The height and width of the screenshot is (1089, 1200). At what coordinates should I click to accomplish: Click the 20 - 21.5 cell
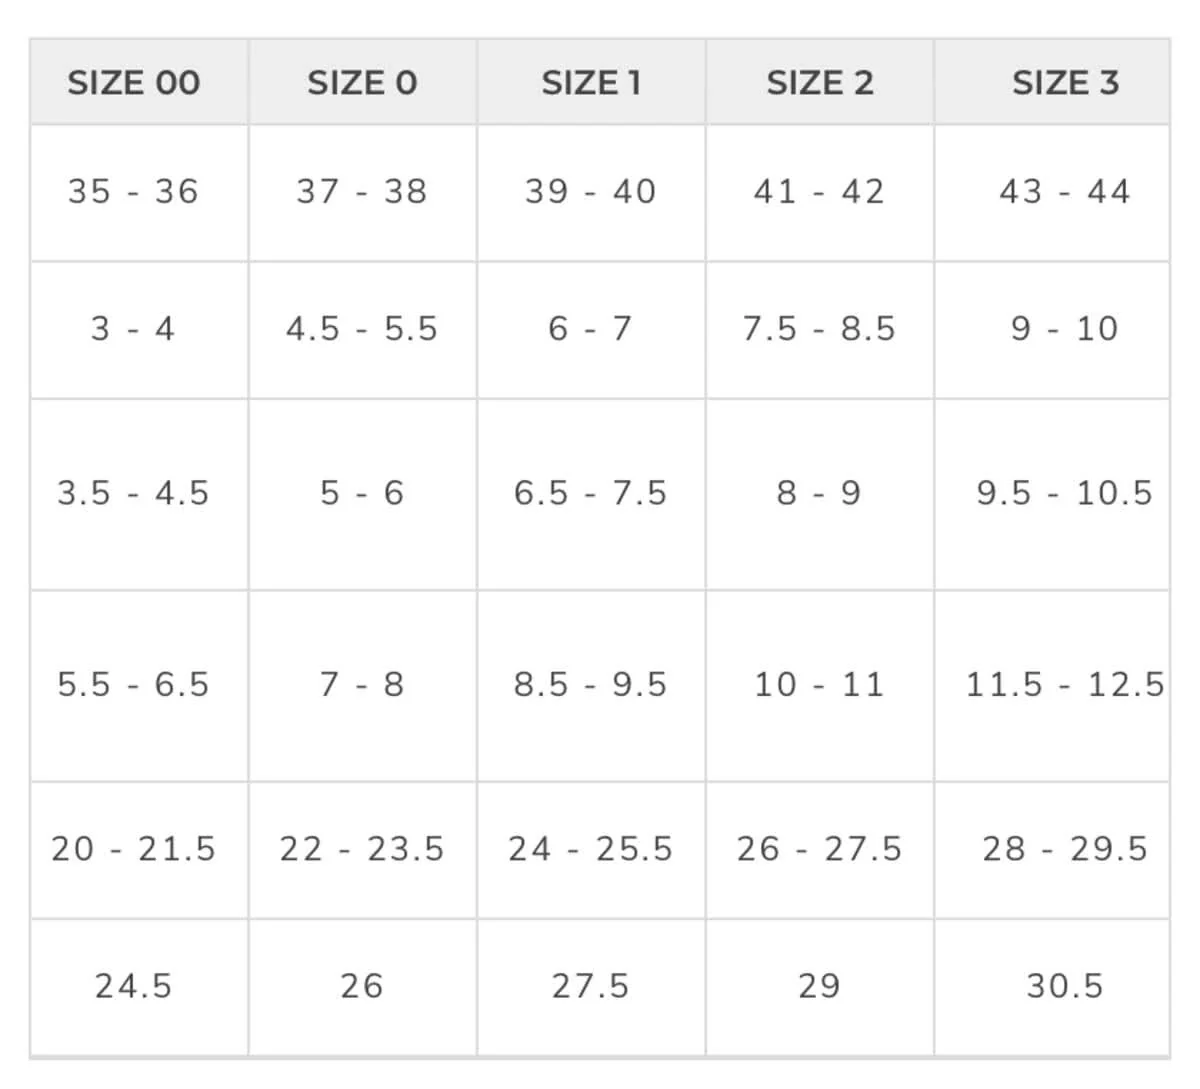pyautogui.click(x=134, y=849)
